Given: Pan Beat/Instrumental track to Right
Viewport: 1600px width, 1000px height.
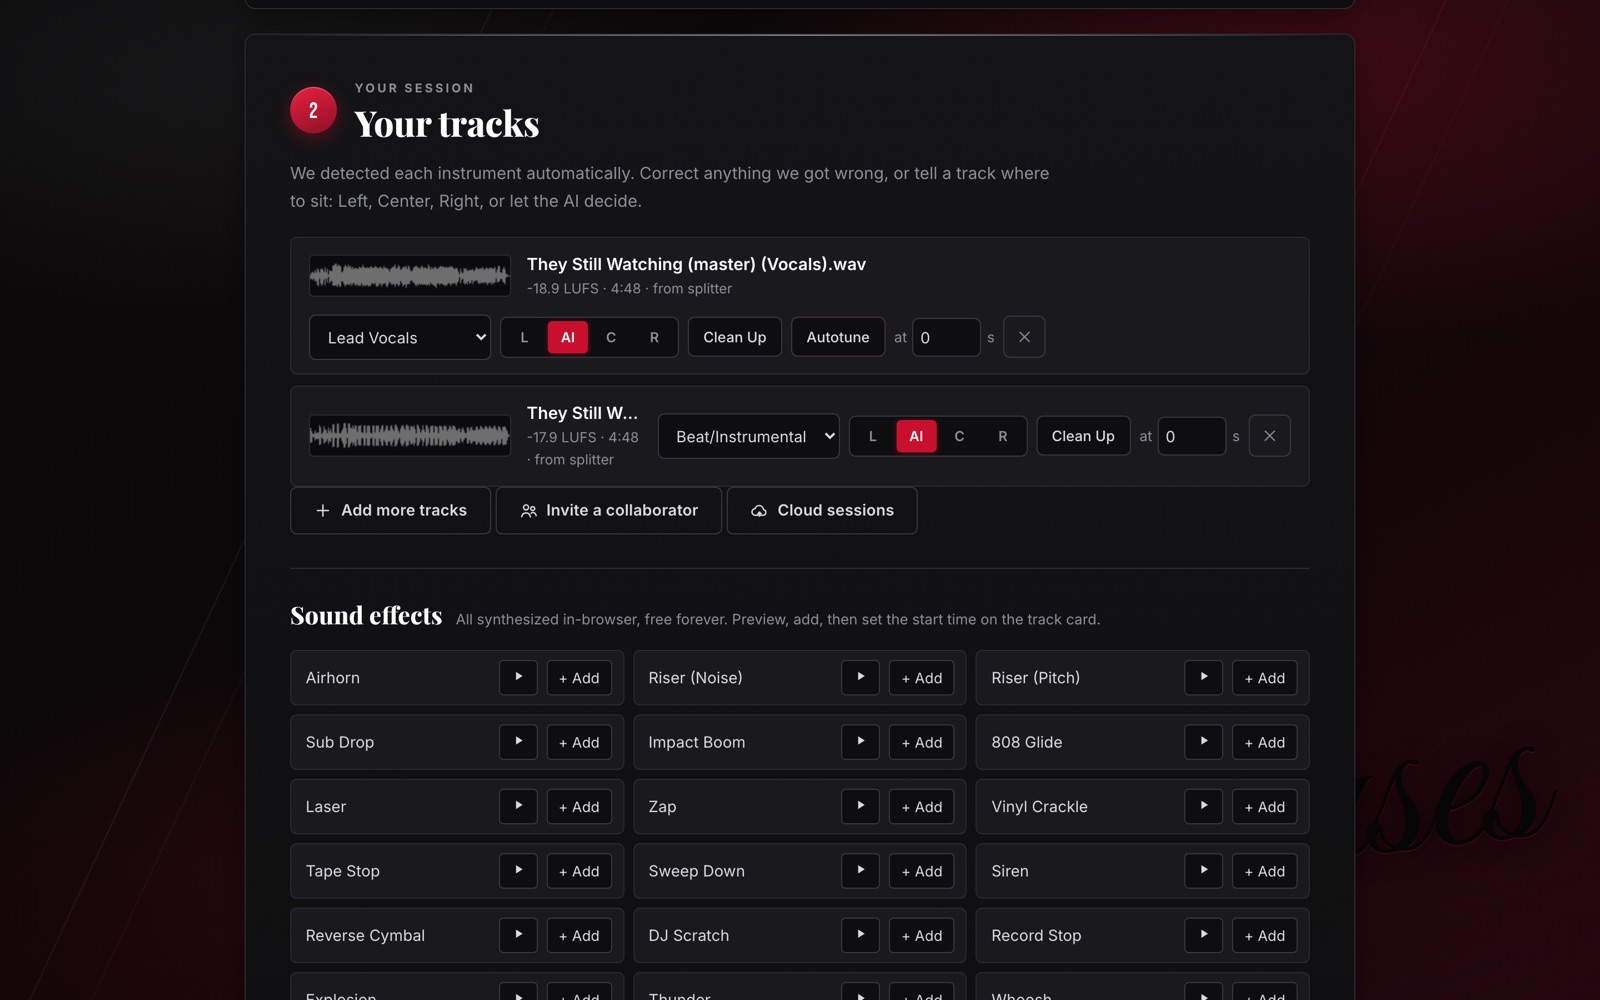Looking at the screenshot, I should [x=1003, y=436].
